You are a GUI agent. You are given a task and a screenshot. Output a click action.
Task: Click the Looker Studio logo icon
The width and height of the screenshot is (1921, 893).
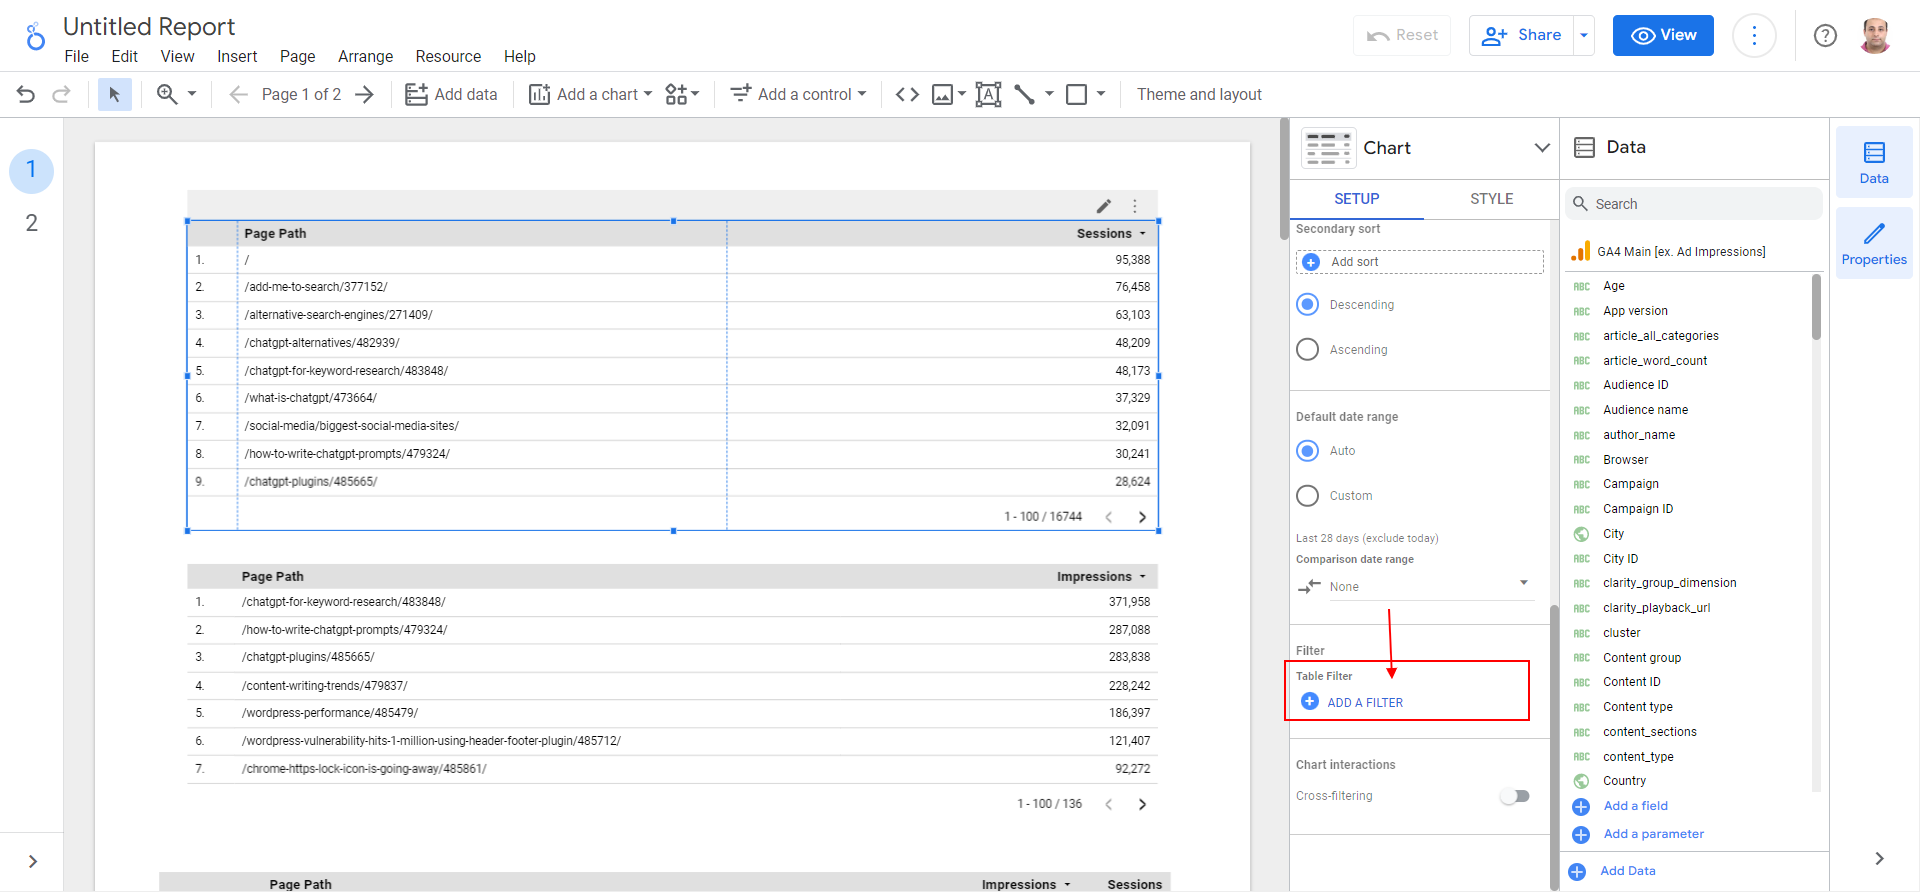pos(36,37)
